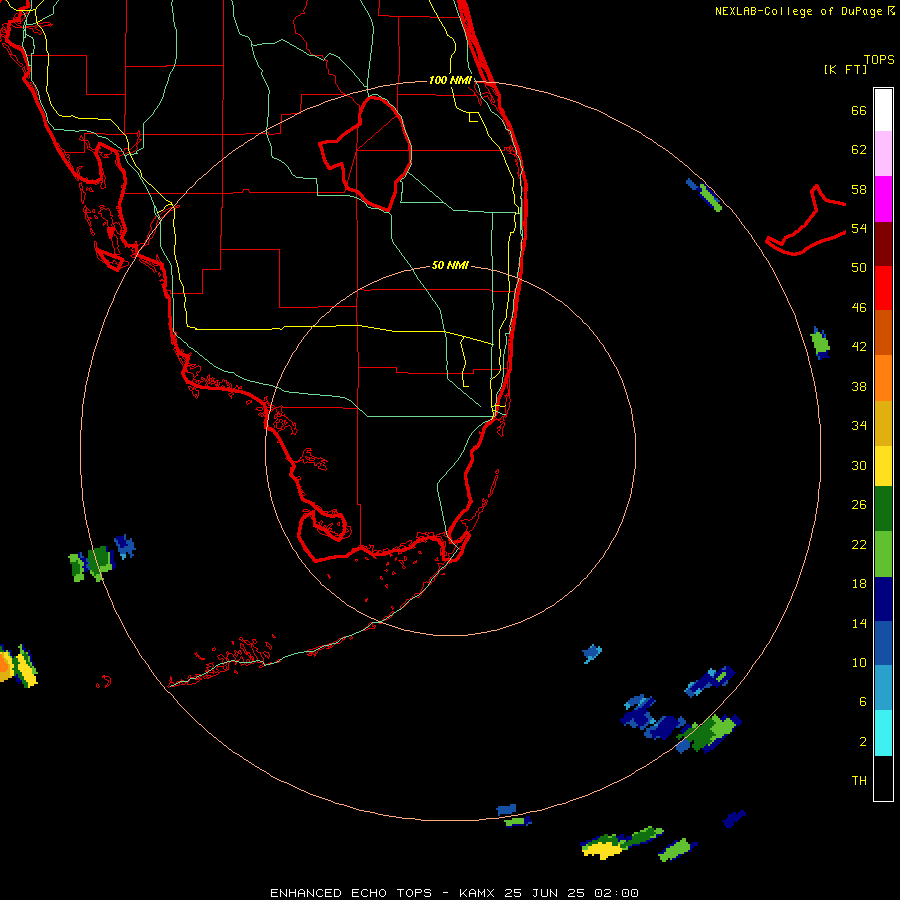Click the medium blue 10-14 kft swatch
Image resolution: width=900 pixels, height=900 pixels.
(x=883, y=643)
